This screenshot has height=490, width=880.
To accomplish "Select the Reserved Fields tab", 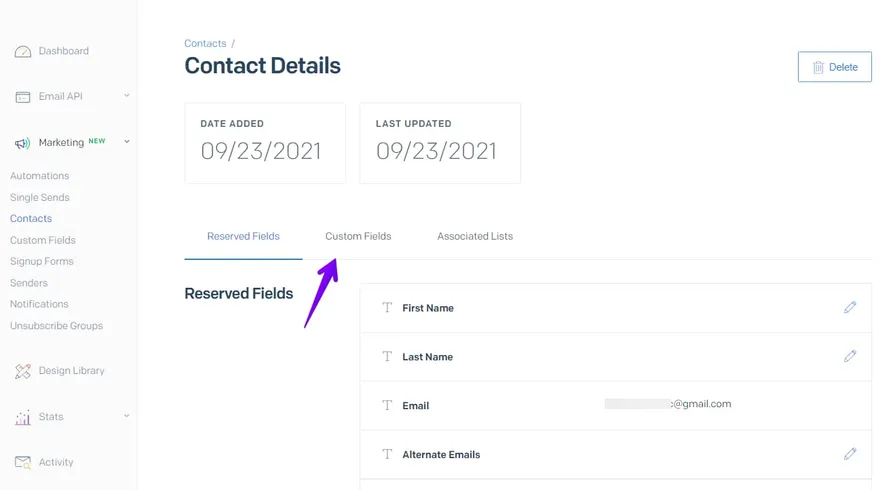I will coord(243,236).
